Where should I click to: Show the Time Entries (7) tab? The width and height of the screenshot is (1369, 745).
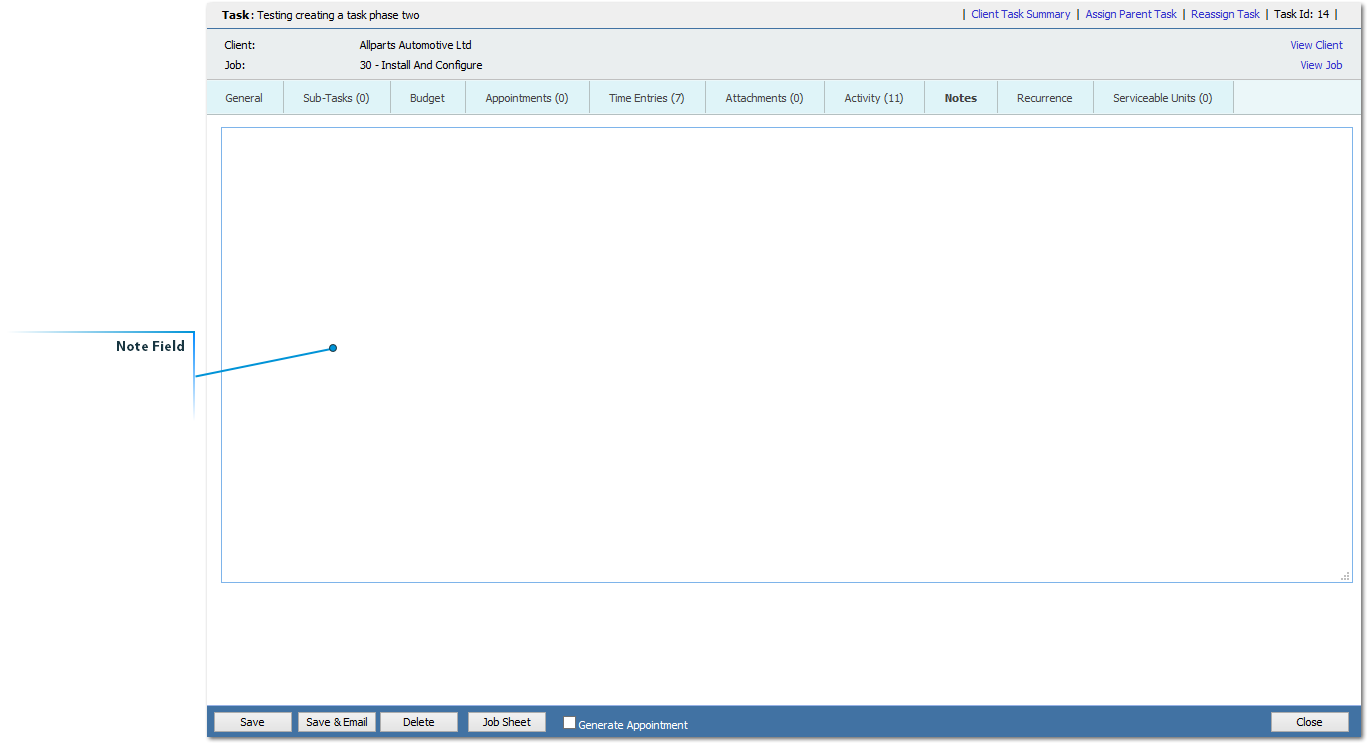[x=647, y=98]
